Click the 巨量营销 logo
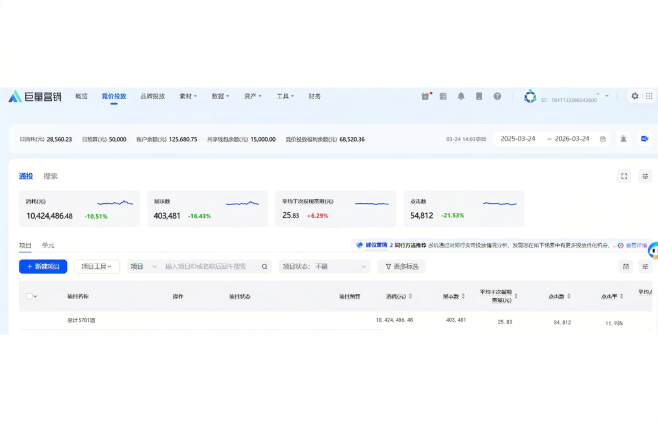This screenshot has height=422, width=658. coord(35,96)
